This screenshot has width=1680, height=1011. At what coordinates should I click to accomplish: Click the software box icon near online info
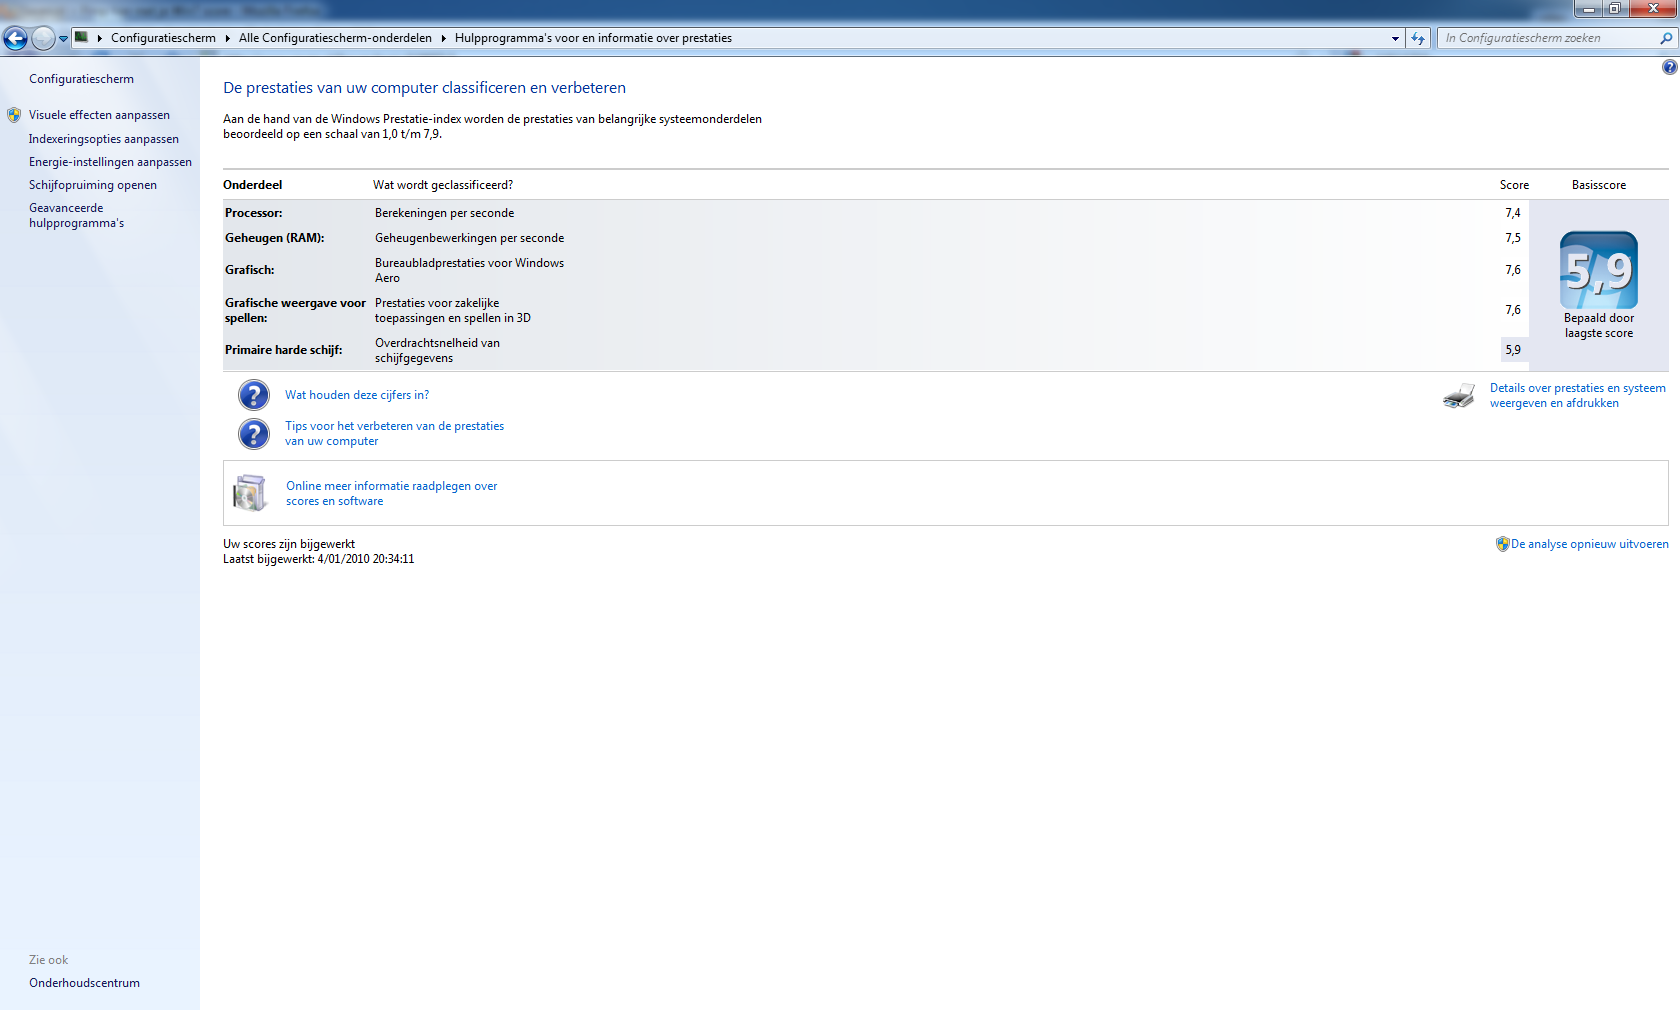tap(250, 493)
